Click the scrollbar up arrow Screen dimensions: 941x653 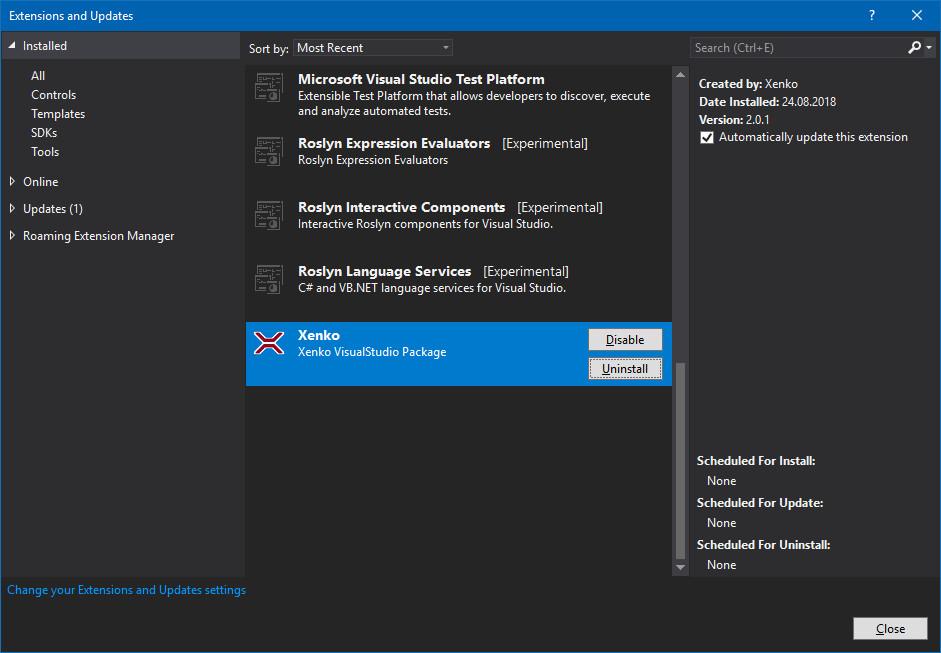[x=680, y=75]
